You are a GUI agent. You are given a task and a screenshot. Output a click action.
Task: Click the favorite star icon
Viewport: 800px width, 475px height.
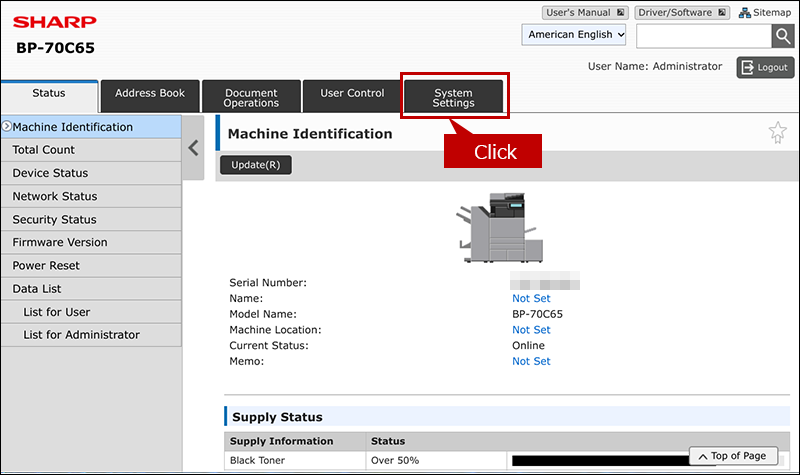[x=778, y=133]
